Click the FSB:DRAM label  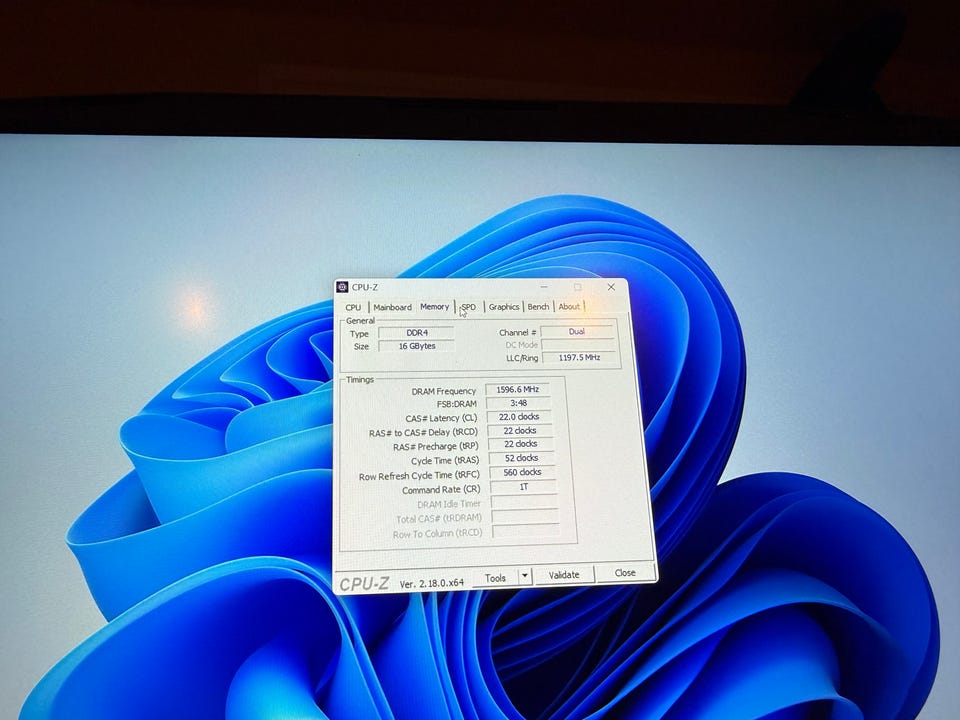(457, 404)
